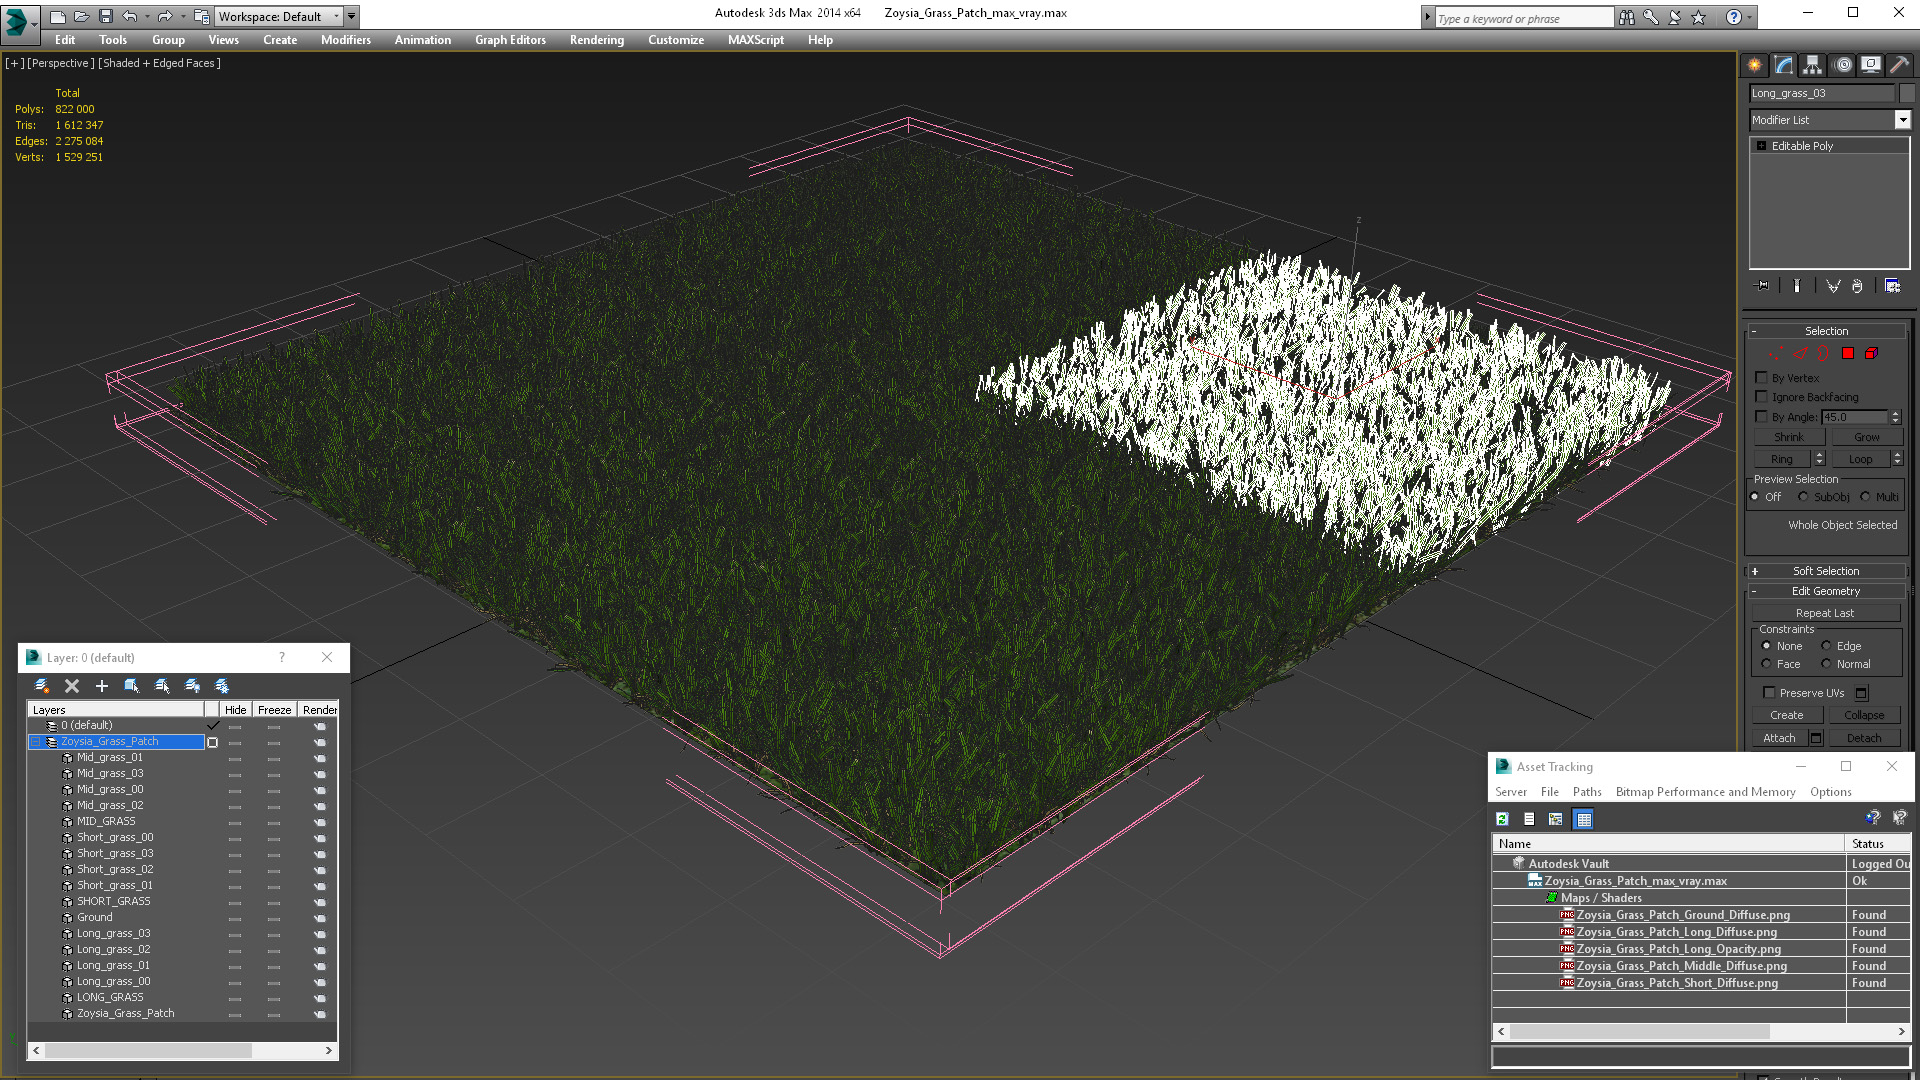Click the Collapse button
This screenshot has width=1920, height=1080.
click(1864, 715)
